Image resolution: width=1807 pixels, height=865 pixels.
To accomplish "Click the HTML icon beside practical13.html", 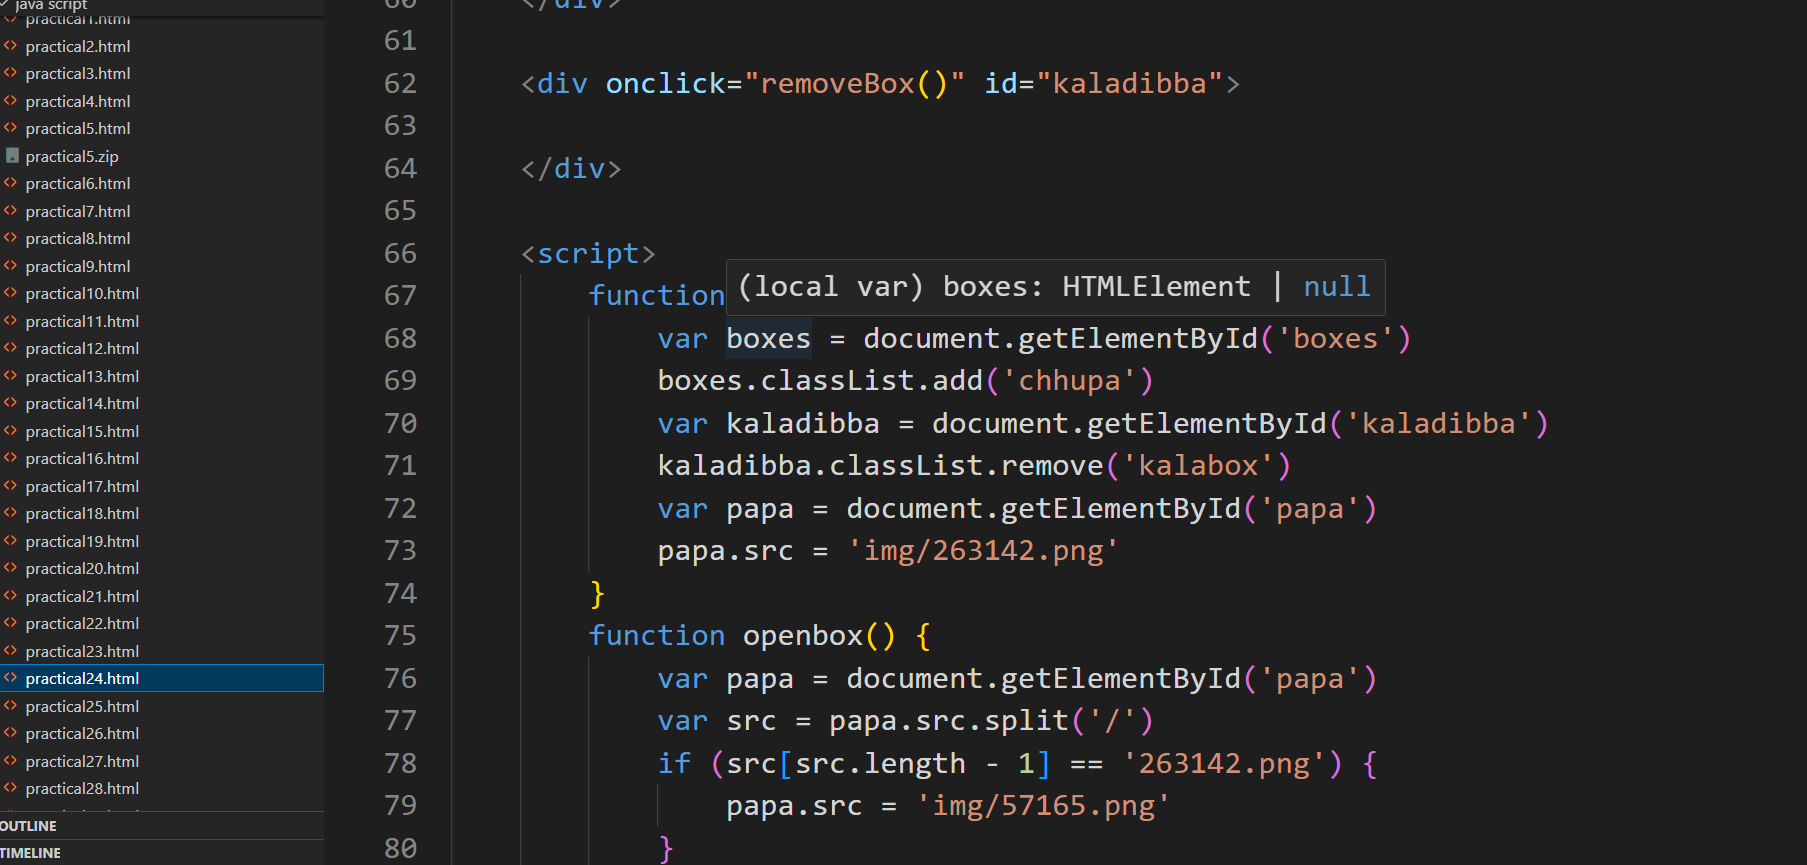I will [x=11, y=376].
